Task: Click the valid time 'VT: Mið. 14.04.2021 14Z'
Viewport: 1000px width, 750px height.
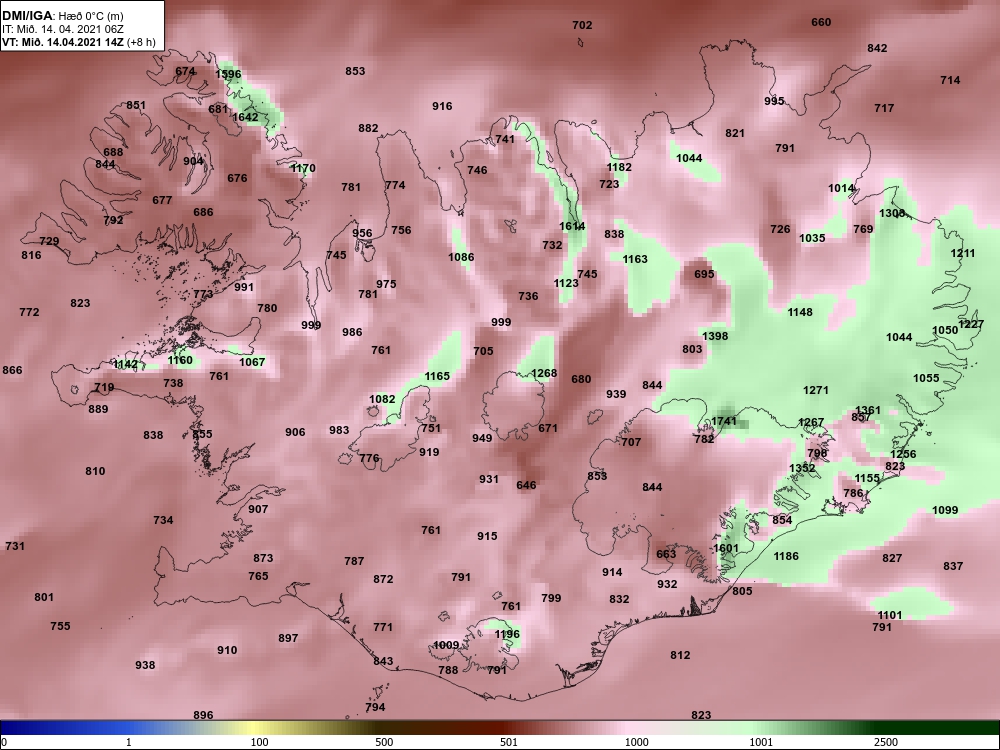Action: pos(63,42)
